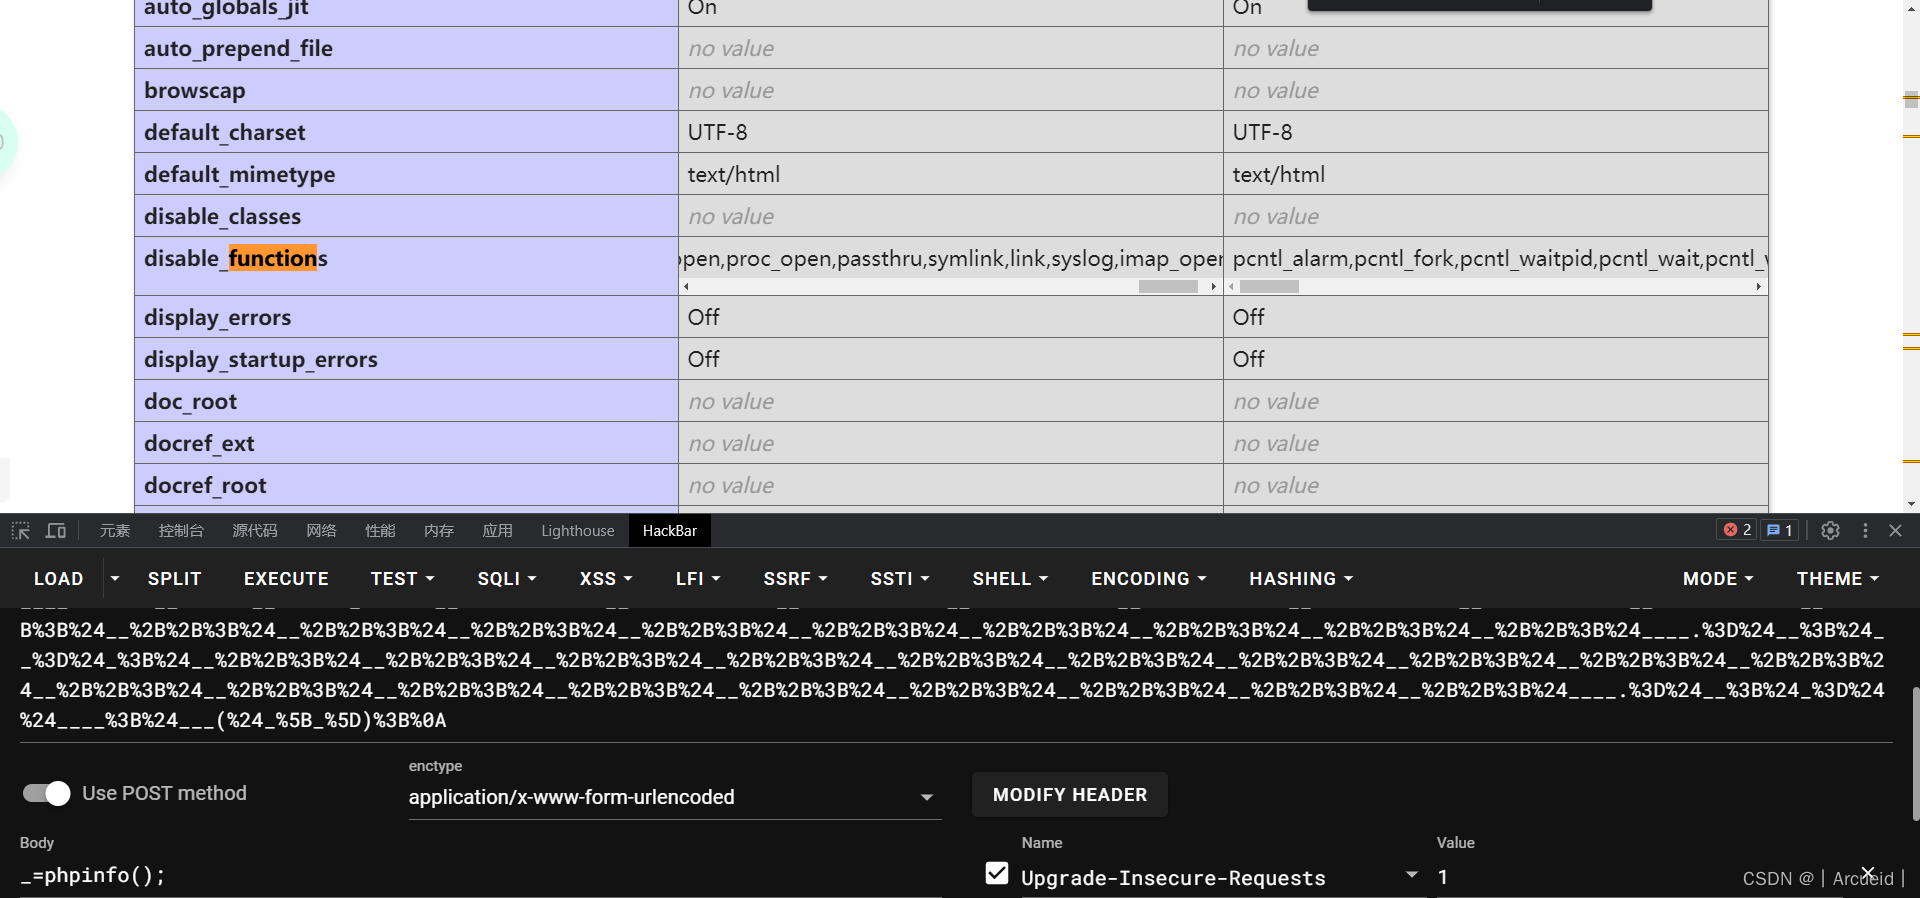Open the enctype selection dropdown
The image size is (1920, 898).
[675, 797]
